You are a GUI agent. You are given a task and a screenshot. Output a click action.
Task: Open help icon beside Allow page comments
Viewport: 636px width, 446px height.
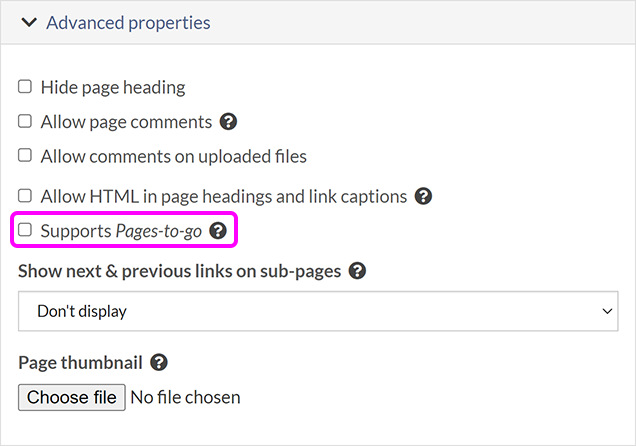point(229,122)
